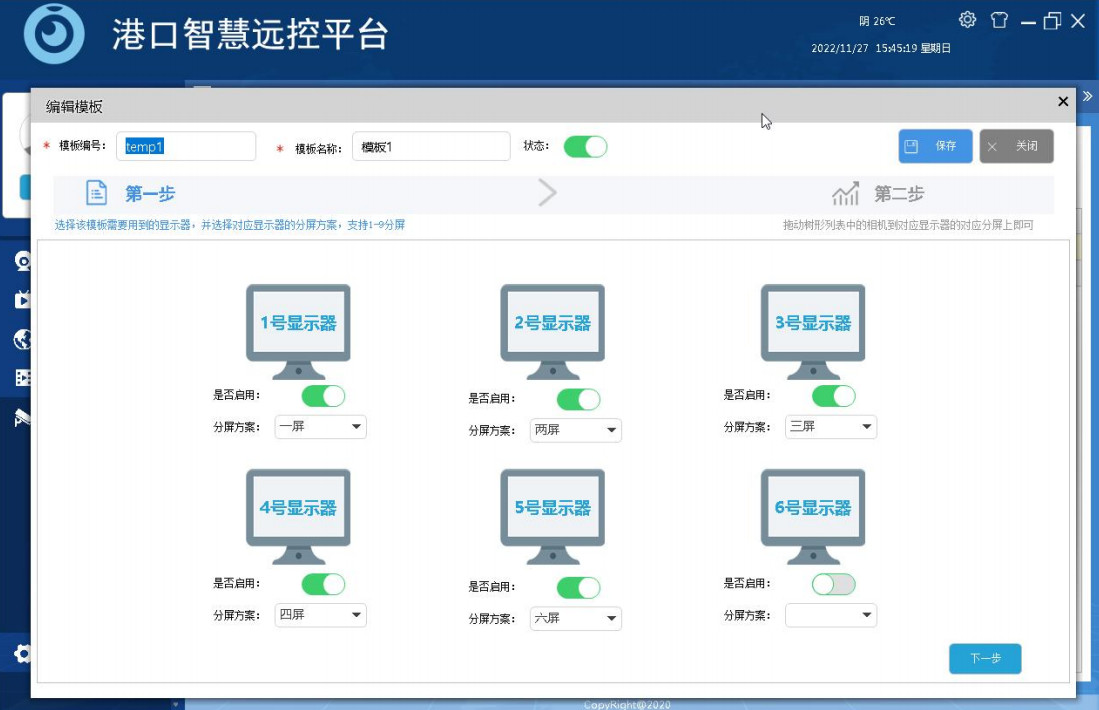Enable the 6号显示器 启用 toggle
The image size is (1099, 710).
pos(833,584)
